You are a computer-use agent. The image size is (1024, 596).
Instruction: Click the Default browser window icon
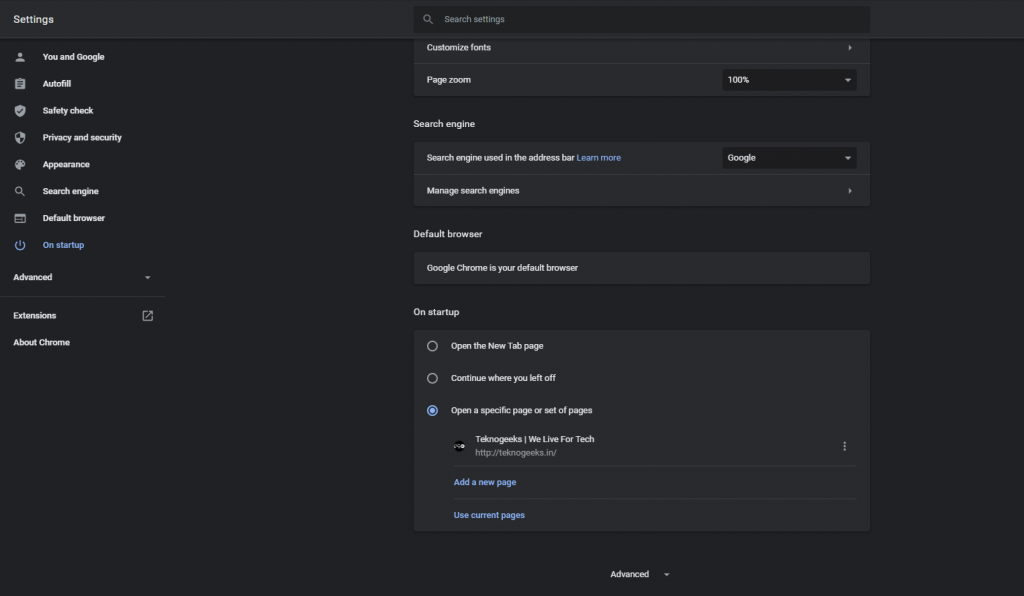tap(20, 218)
